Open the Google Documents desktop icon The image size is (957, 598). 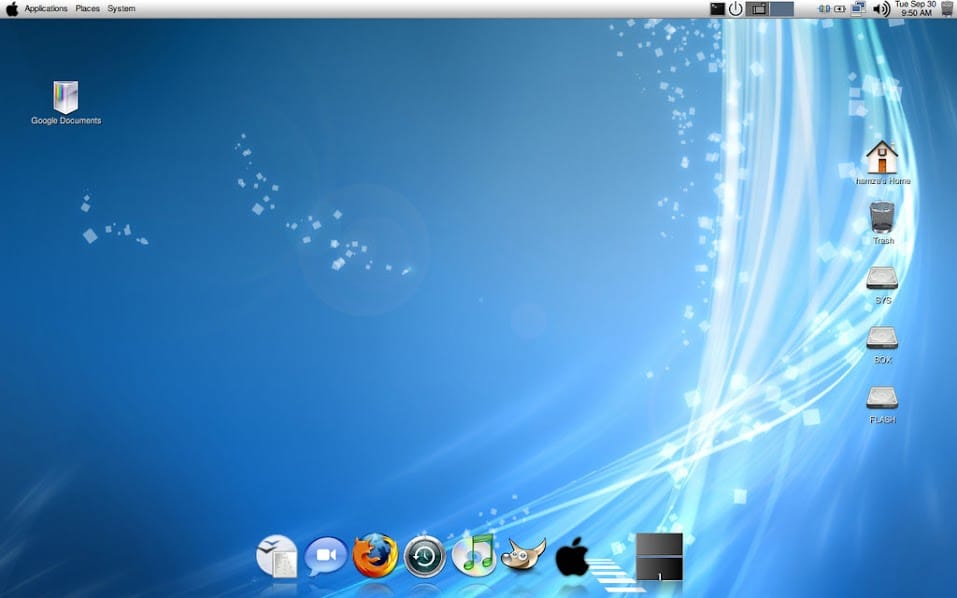tap(65, 98)
